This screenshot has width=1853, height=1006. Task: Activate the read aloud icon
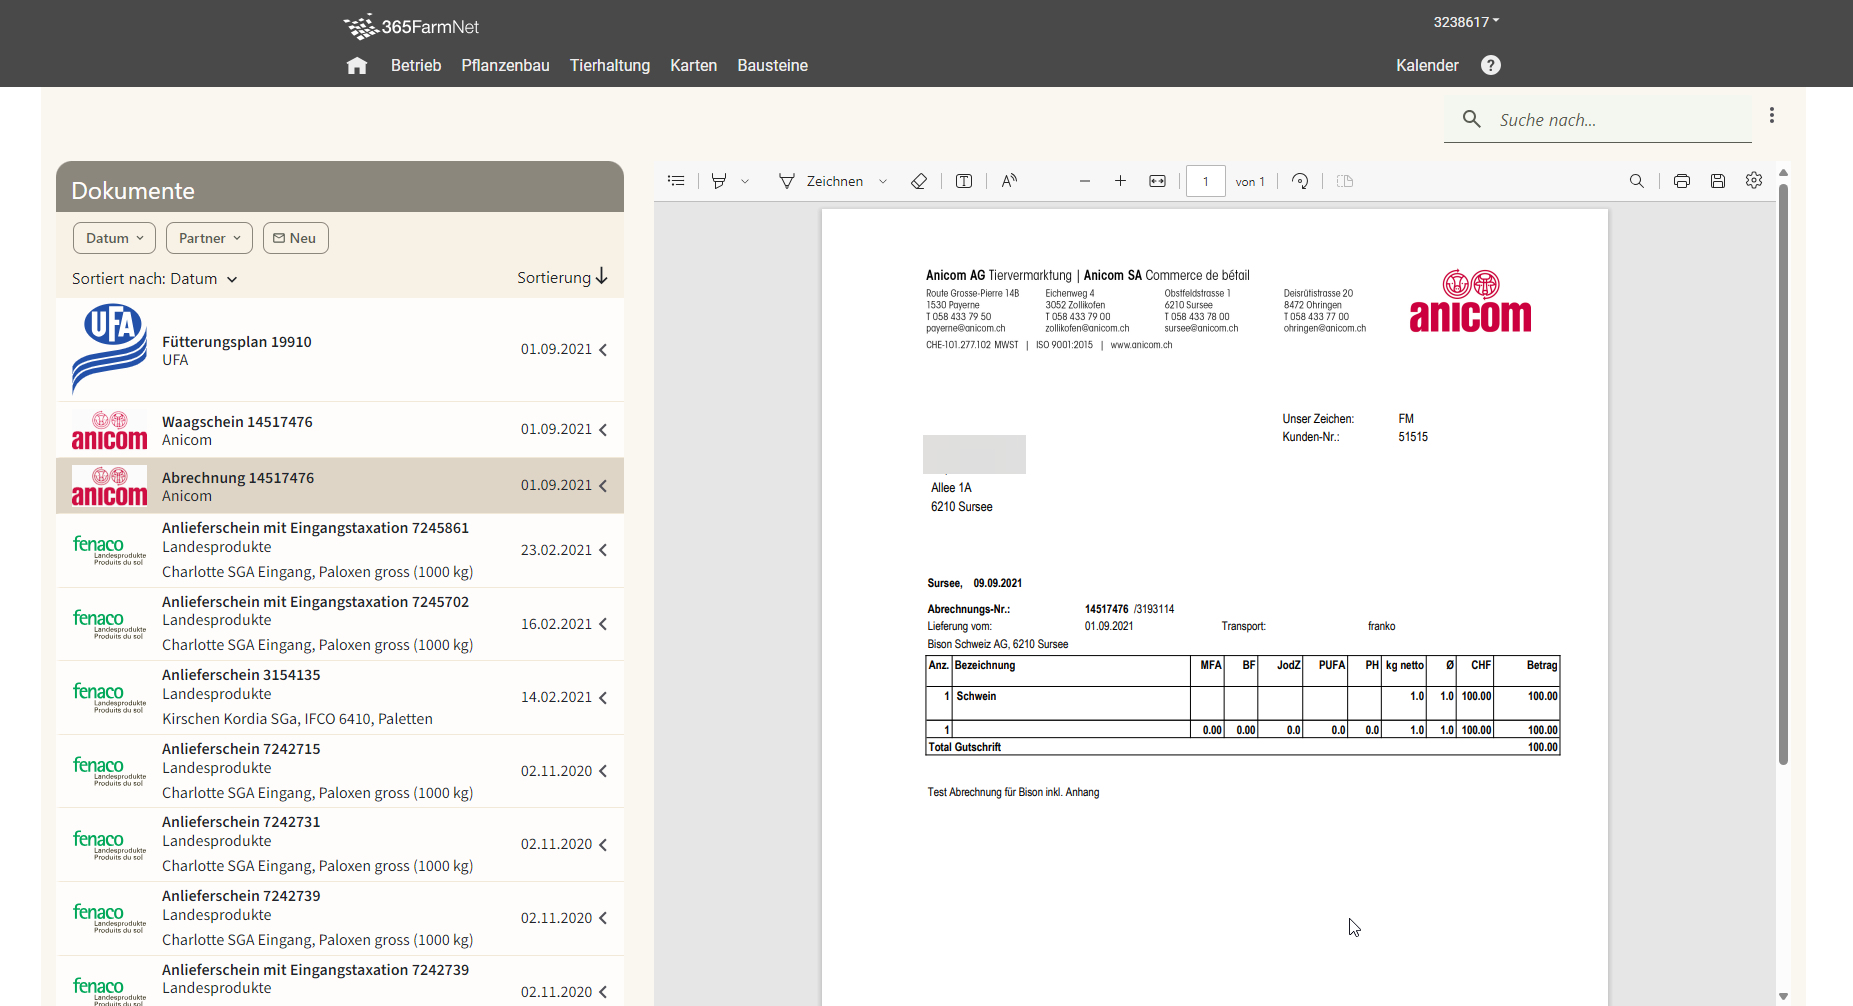tap(1009, 181)
